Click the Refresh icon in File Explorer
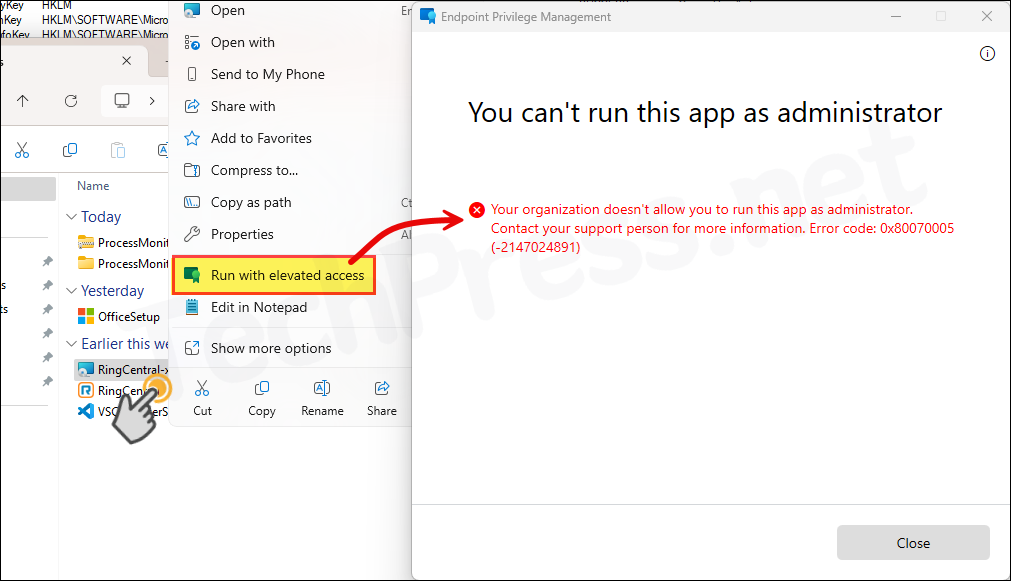This screenshot has width=1011, height=581. click(71, 101)
